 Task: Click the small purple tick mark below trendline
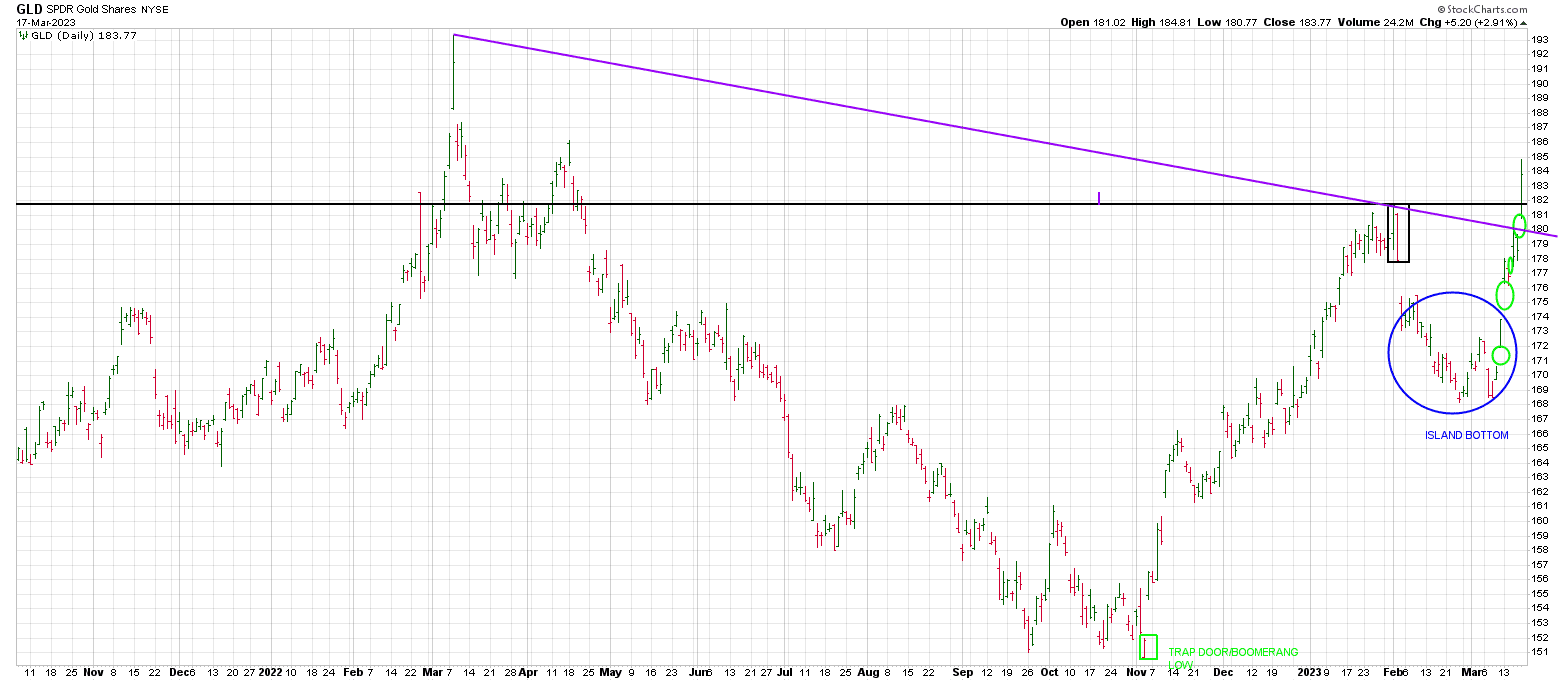pos(1099,197)
